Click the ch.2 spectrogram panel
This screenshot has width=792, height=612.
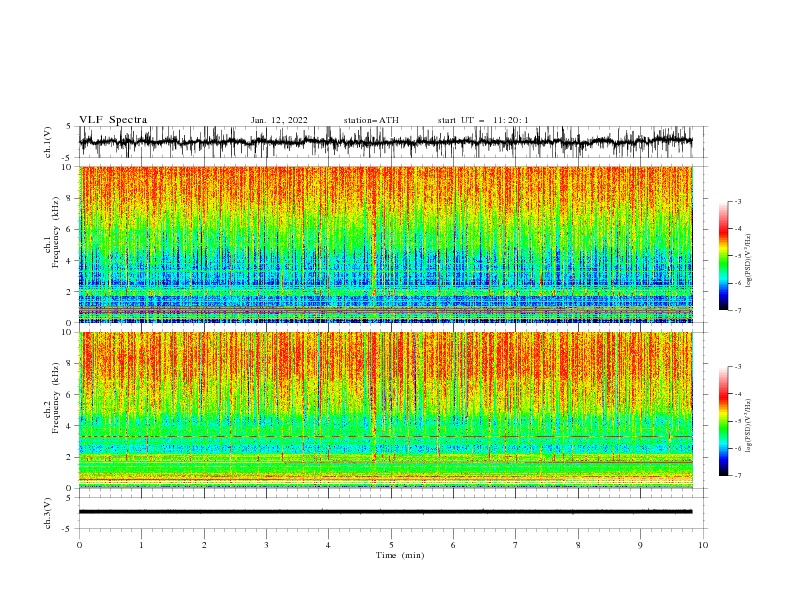[385, 410]
